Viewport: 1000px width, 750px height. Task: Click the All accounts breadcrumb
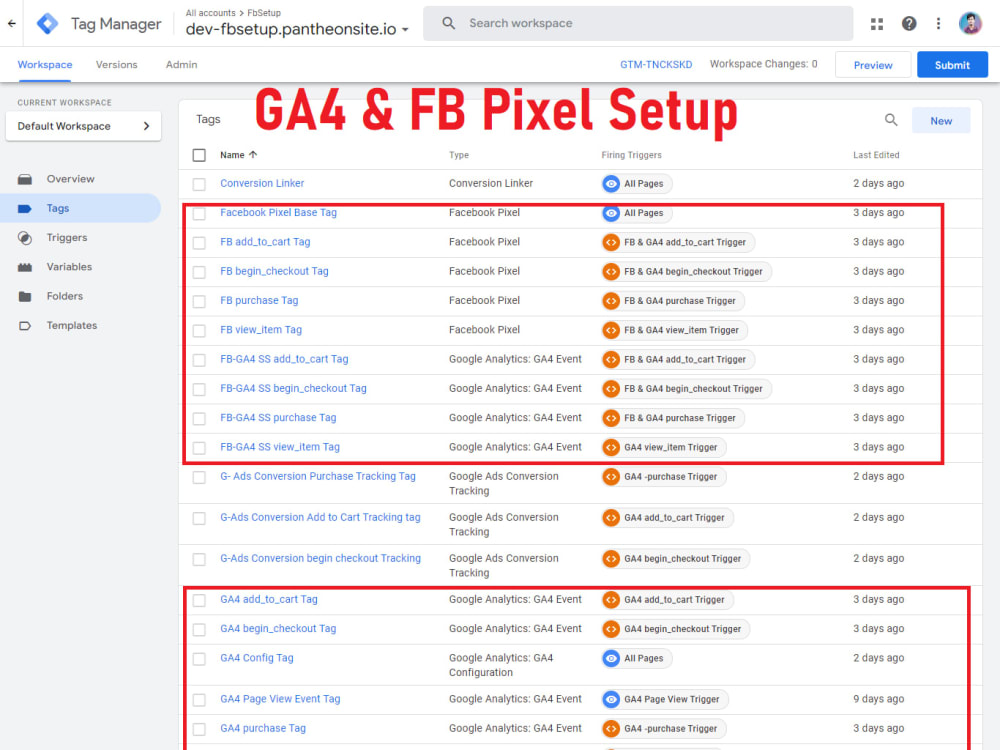[210, 13]
